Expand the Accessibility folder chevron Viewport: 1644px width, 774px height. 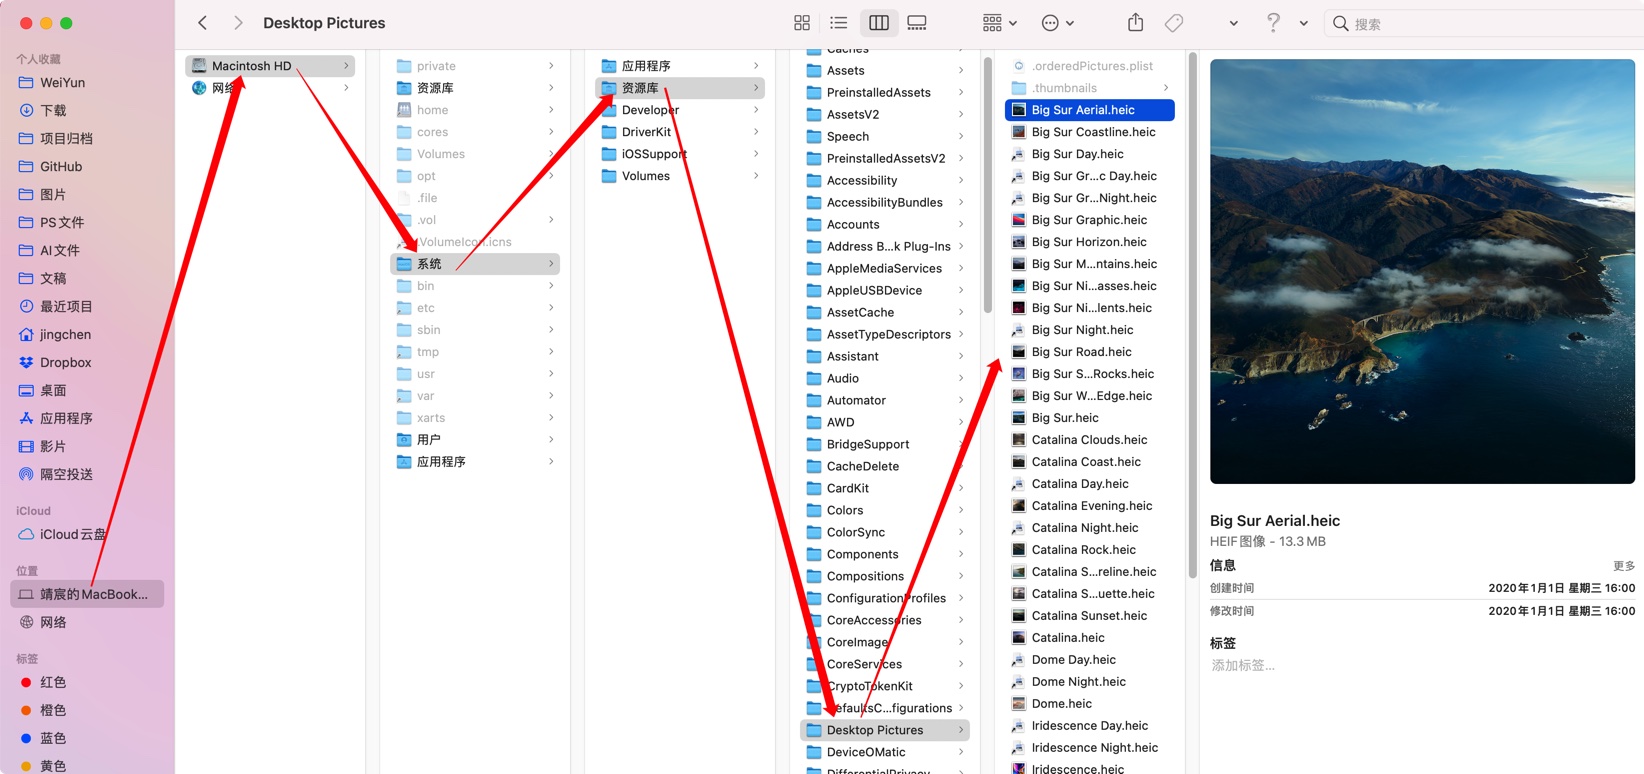point(961,180)
